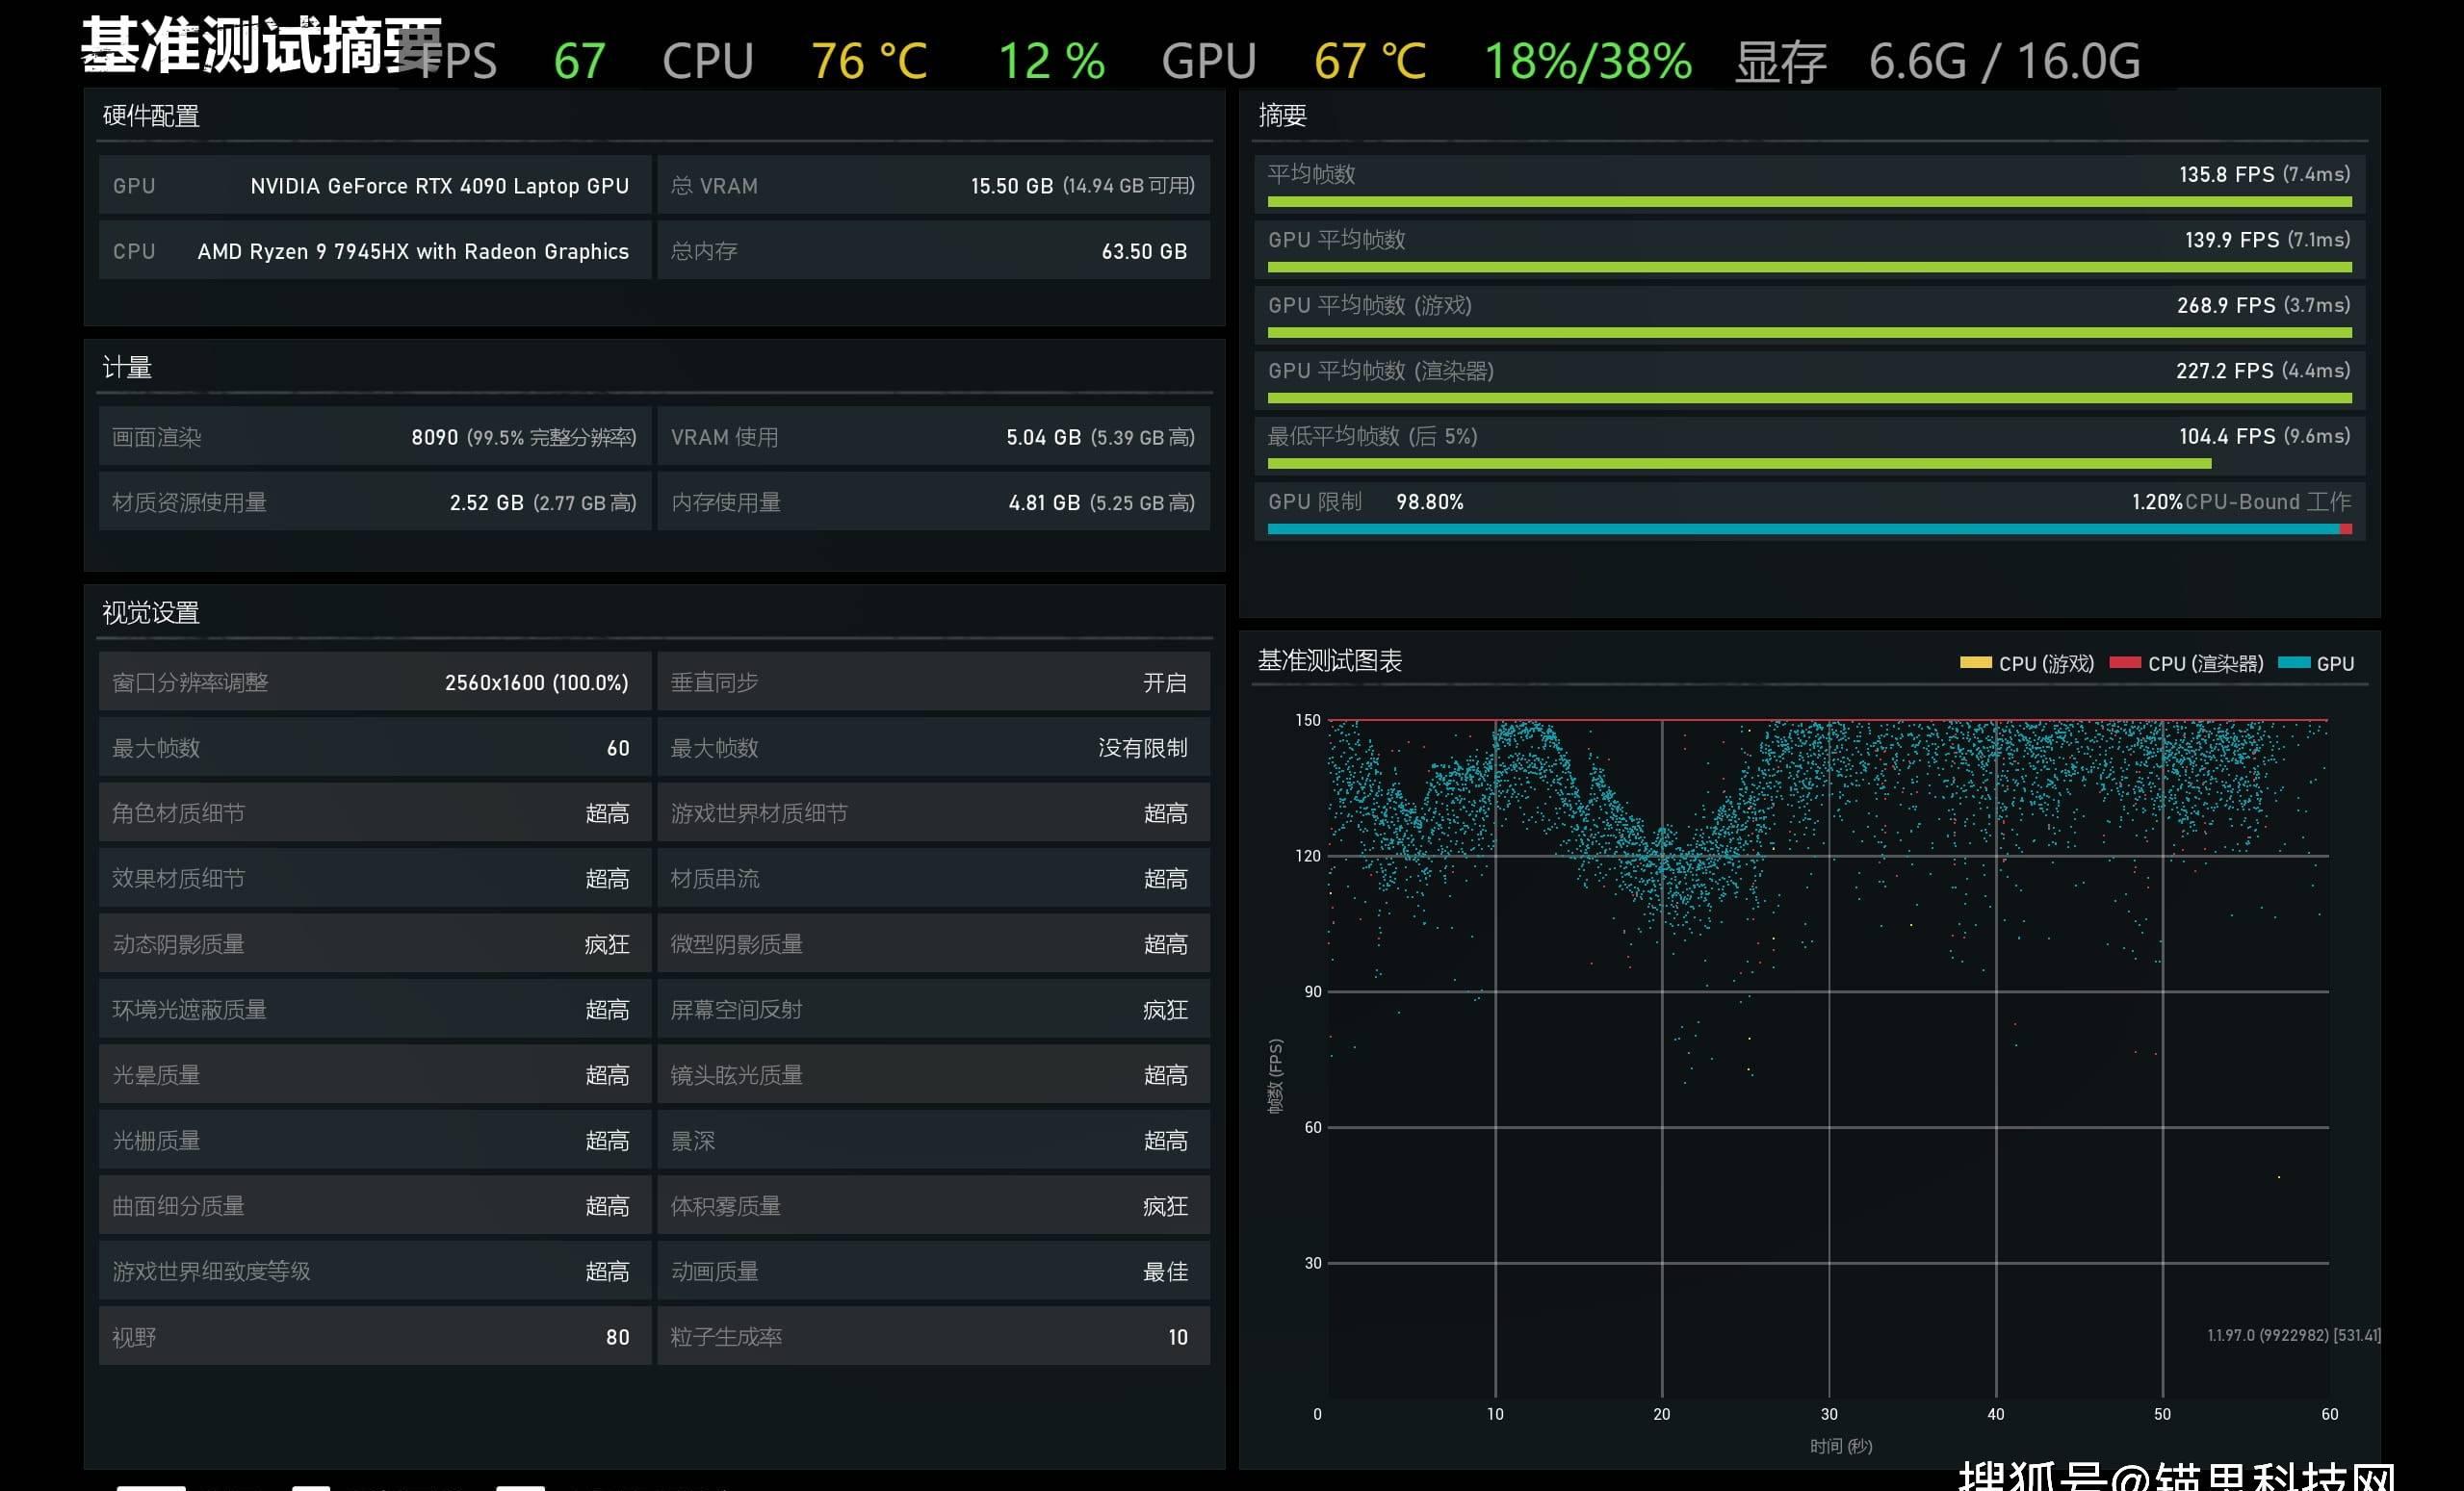Click the 视野 80 row

pyautogui.click(x=375, y=1337)
